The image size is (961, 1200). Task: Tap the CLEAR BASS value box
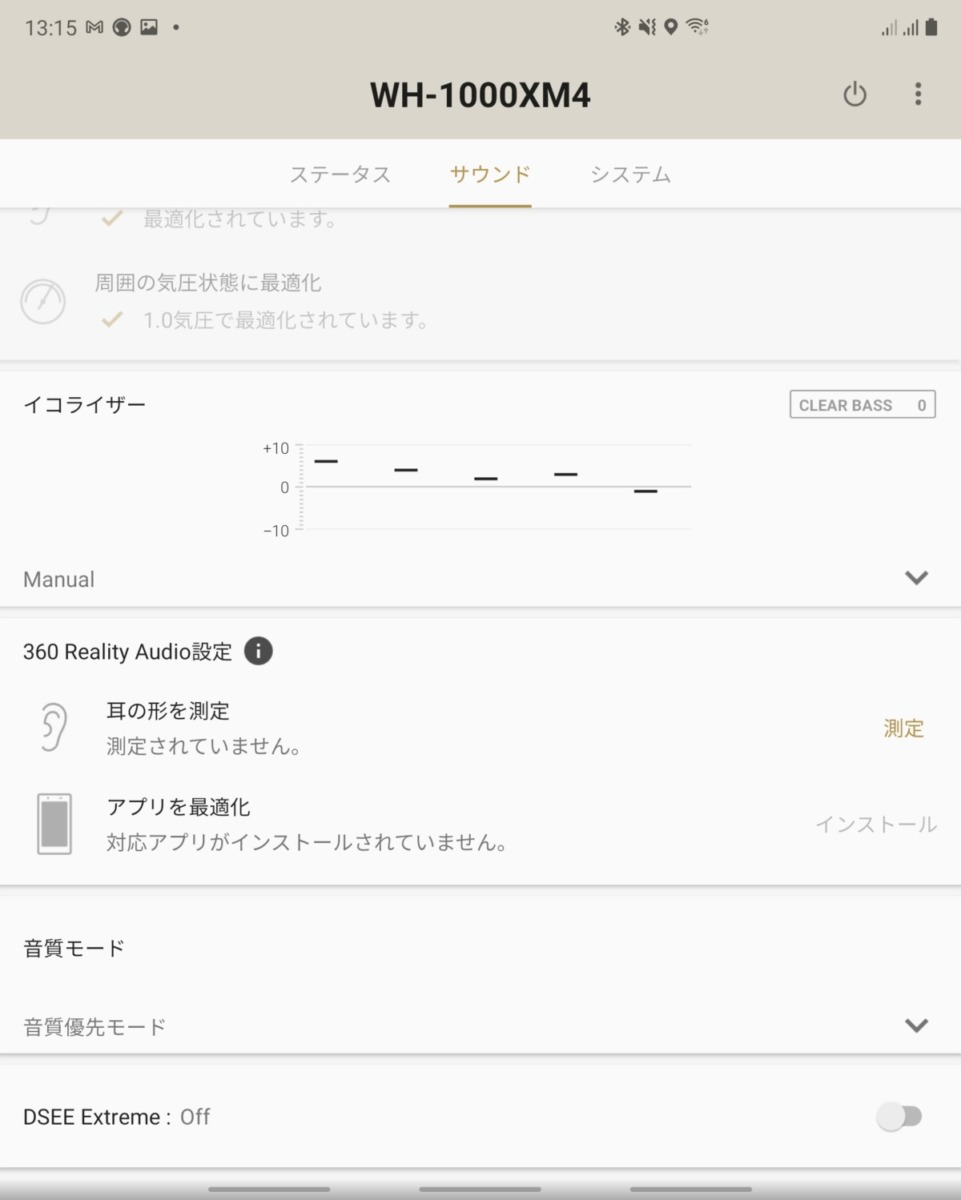(863, 405)
